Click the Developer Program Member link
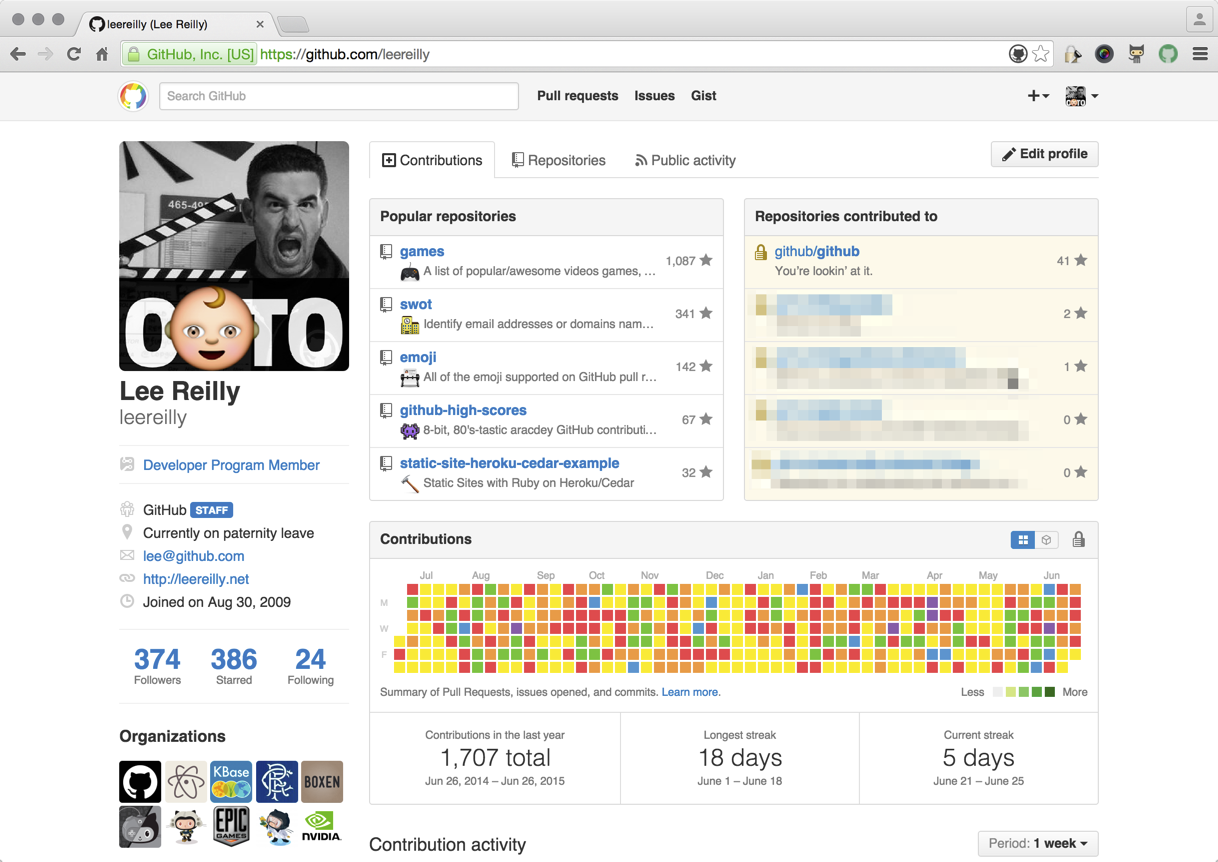 [231, 465]
